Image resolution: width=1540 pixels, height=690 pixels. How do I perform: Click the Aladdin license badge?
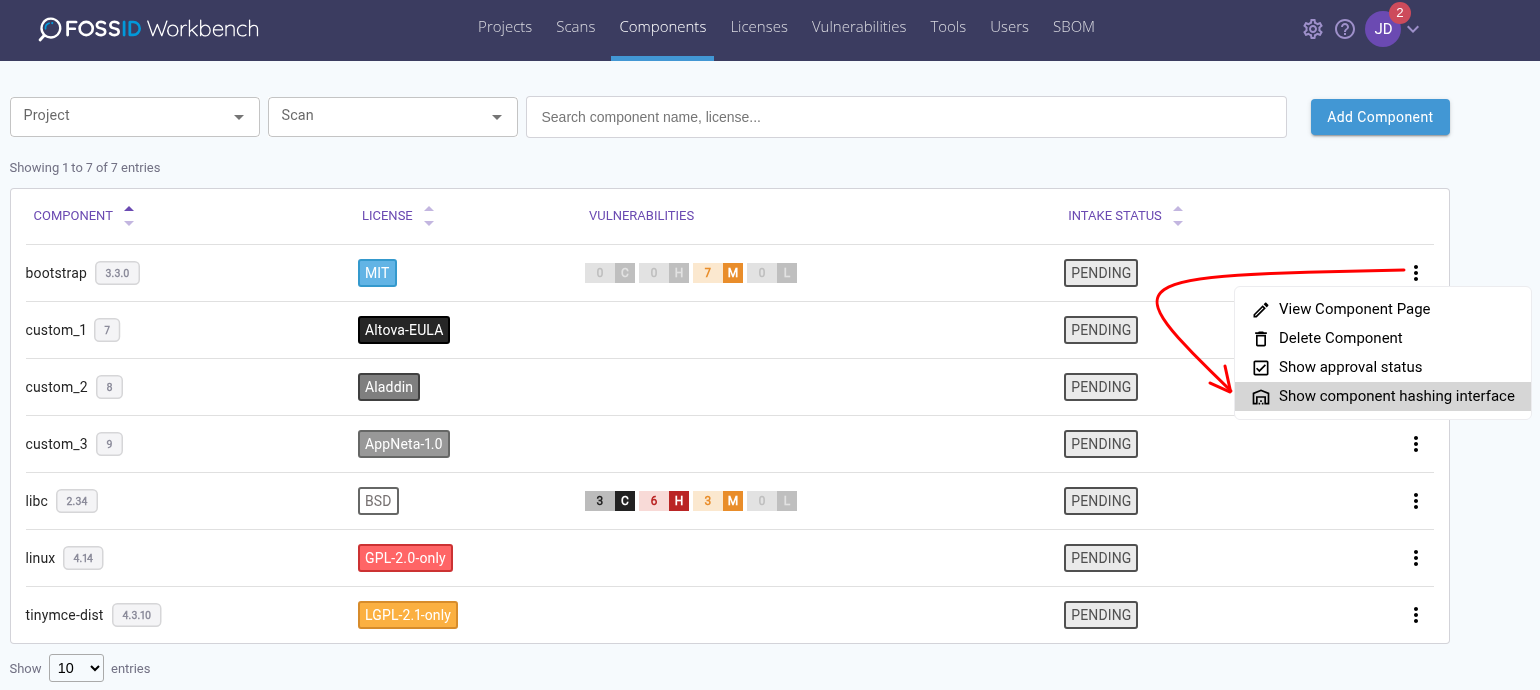point(389,387)
